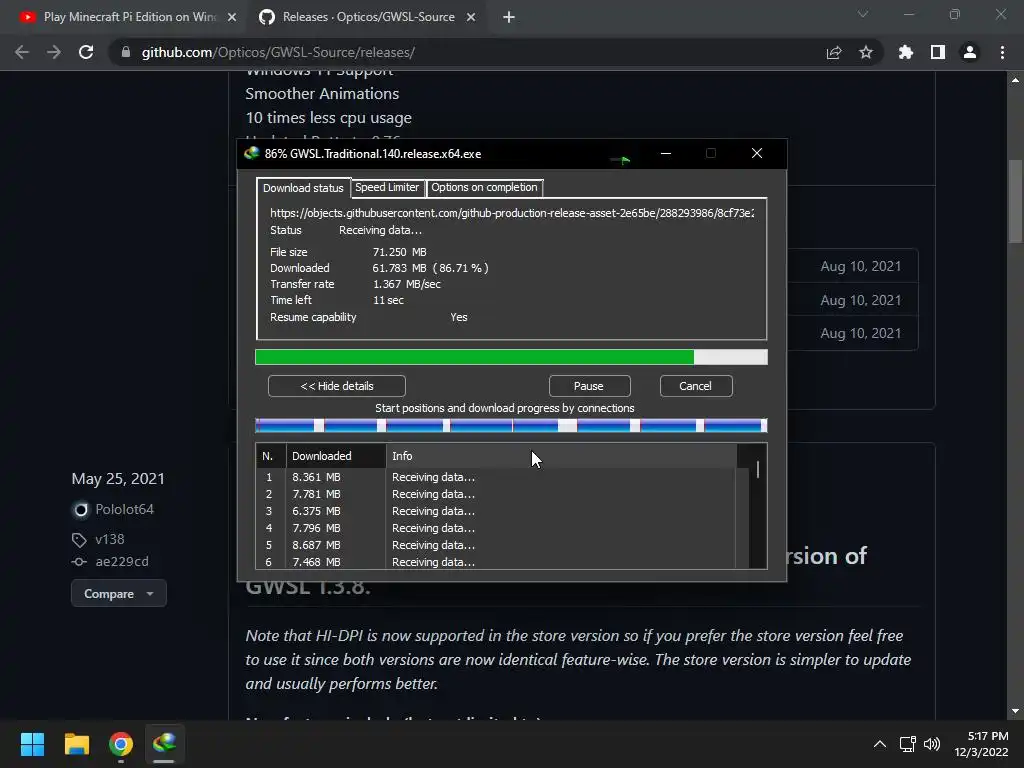1024x768 pixels.
Task: Open File Explorer from the taskbar
Action: pyautogui.click(x=76, y=744)
